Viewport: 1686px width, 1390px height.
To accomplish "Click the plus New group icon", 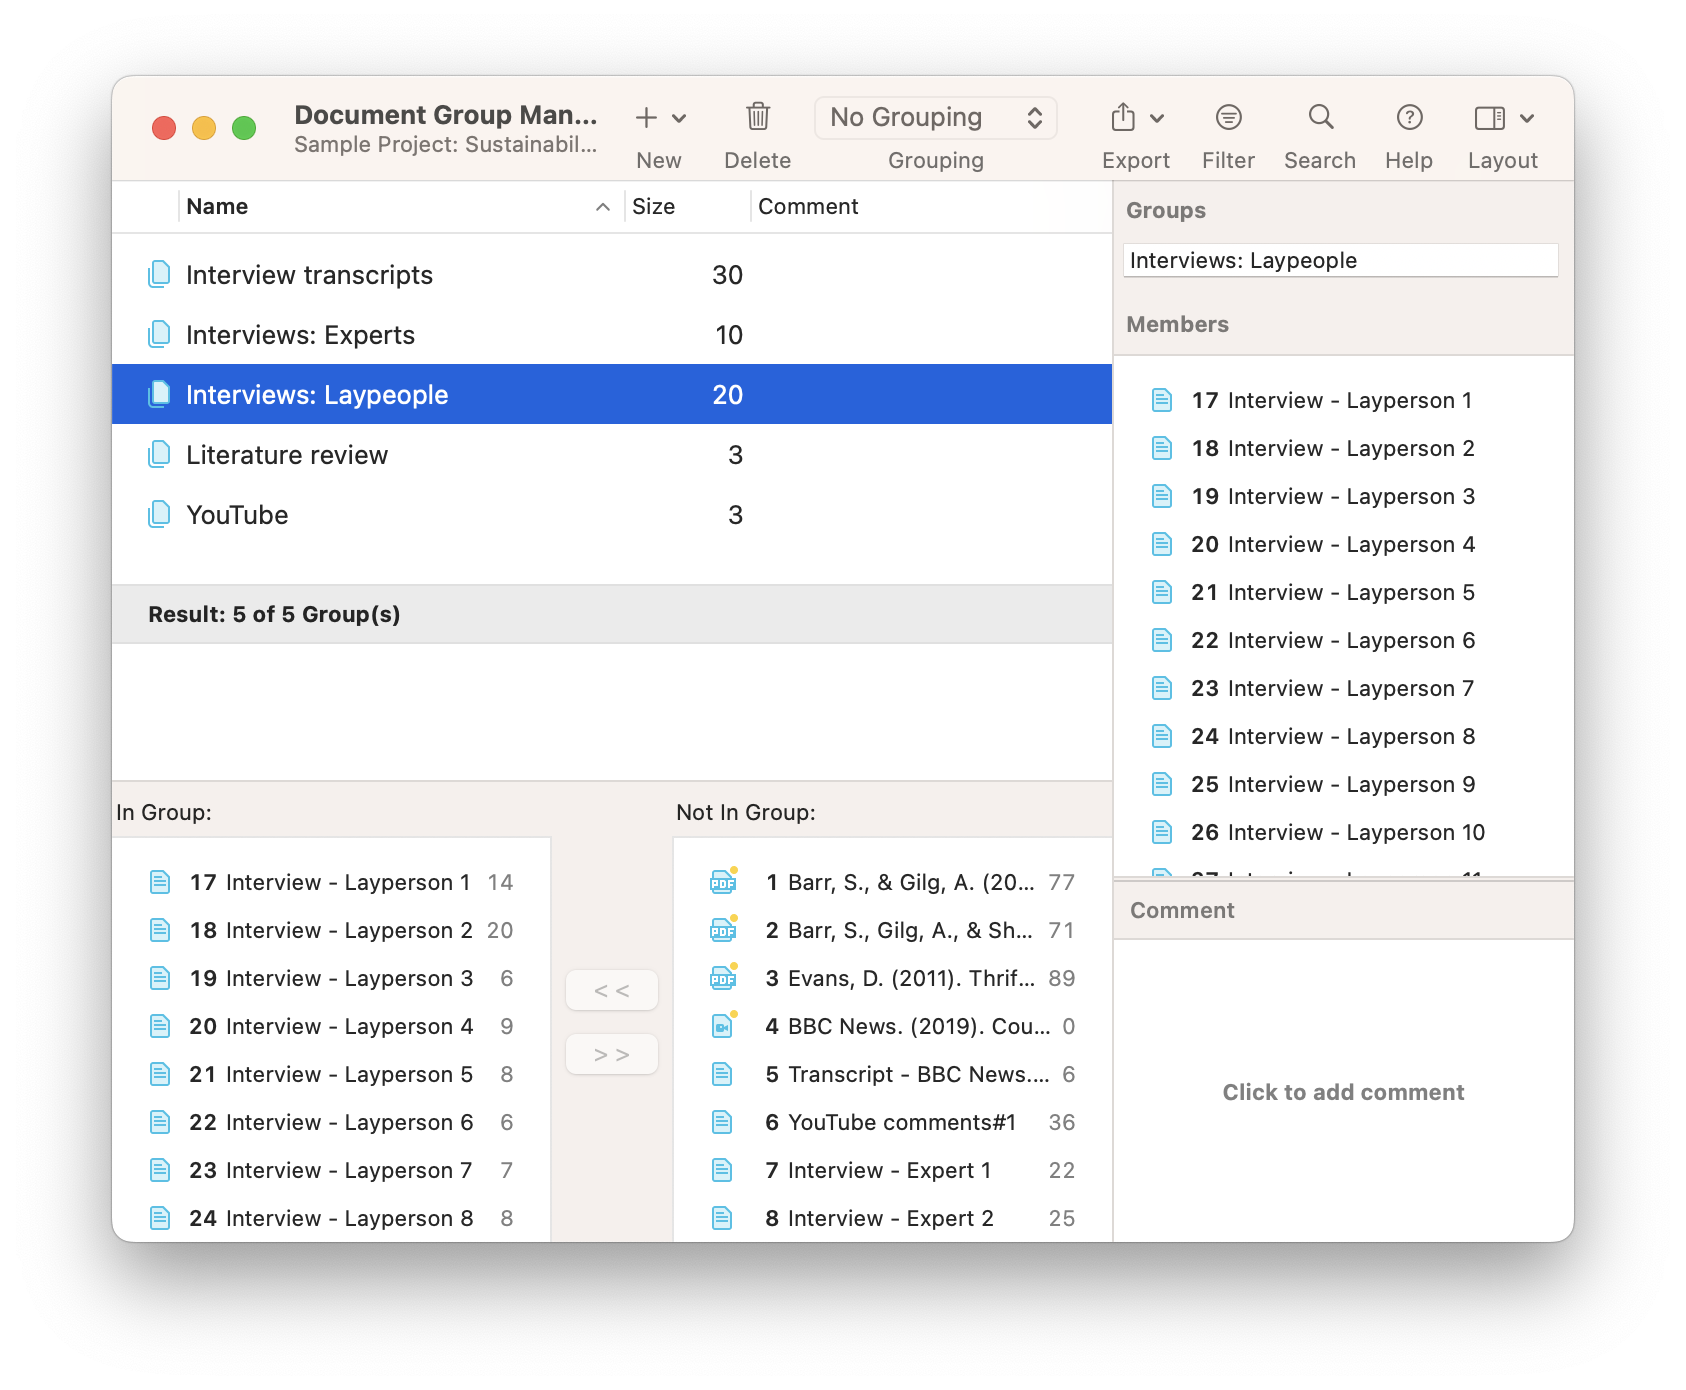I will [x=646, y=118].
